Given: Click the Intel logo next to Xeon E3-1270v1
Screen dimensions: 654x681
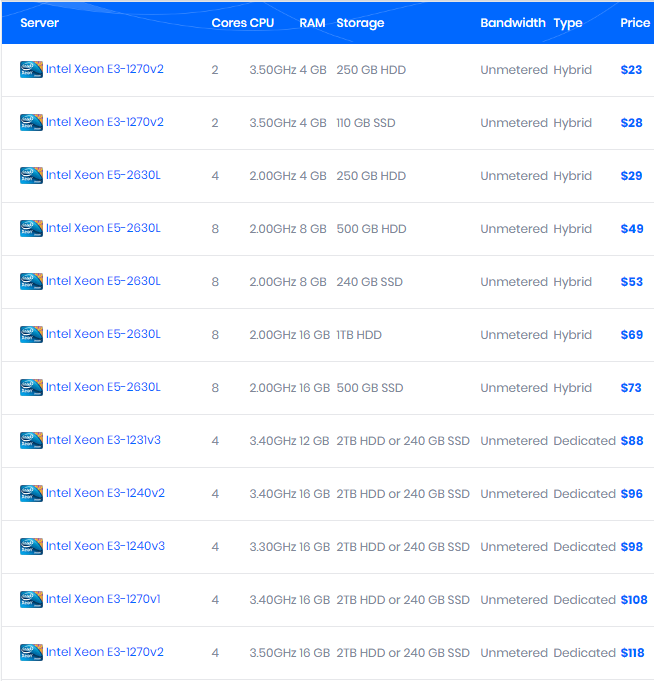Looking at the screenshot, I should pyautogui.click(x=31, y=600).
